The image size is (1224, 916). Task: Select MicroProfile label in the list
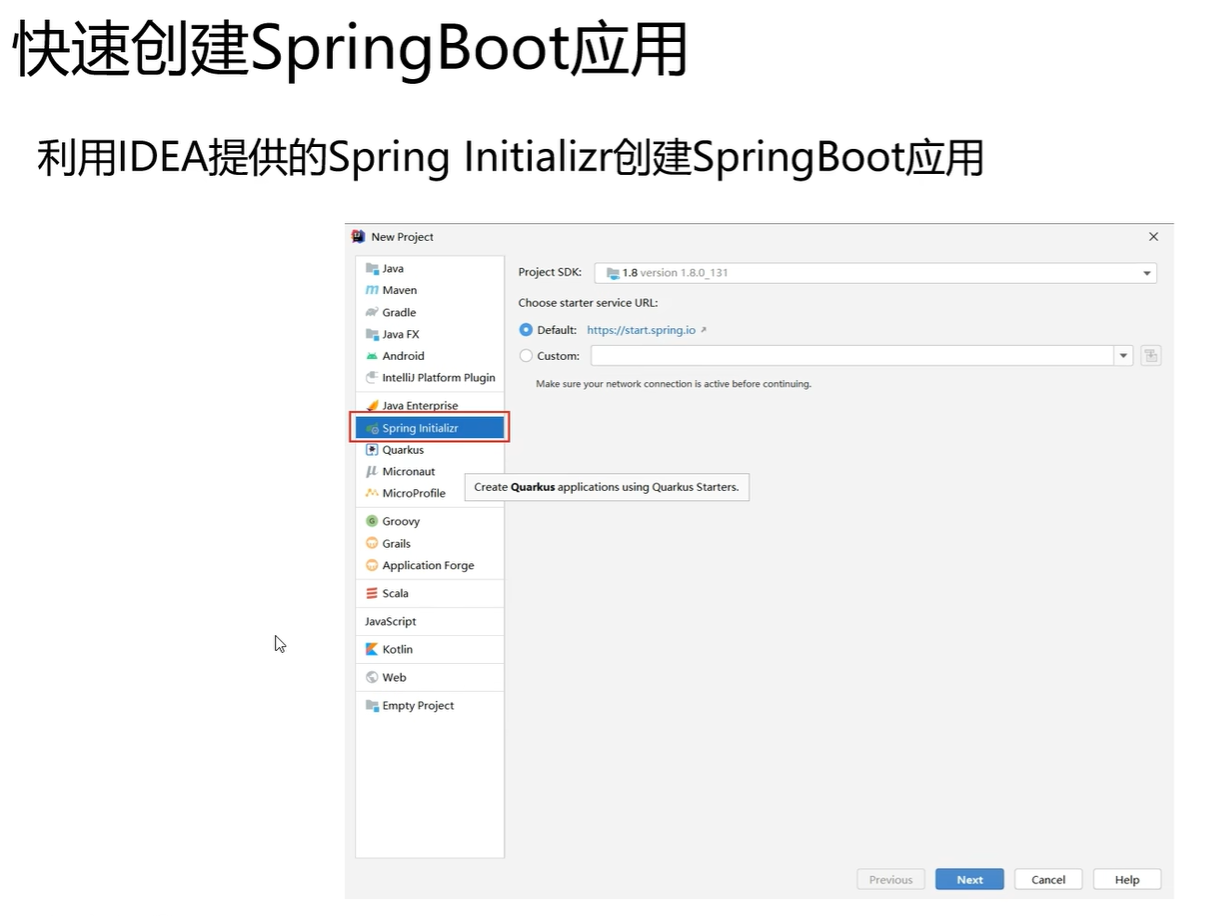point(414,493)
